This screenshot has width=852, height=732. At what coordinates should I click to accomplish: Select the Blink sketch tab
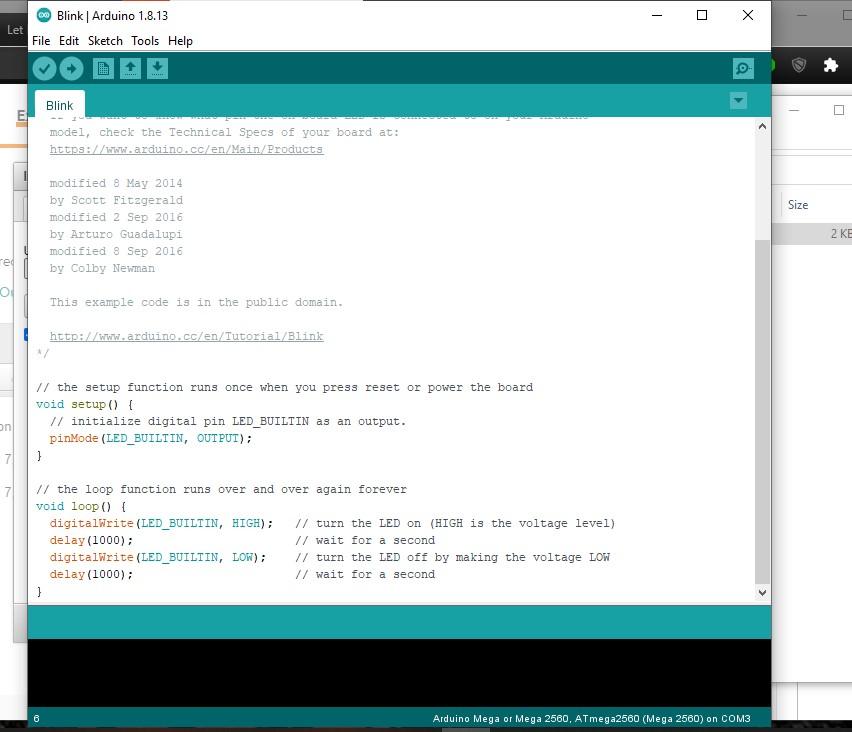click(x=59, y=104)
